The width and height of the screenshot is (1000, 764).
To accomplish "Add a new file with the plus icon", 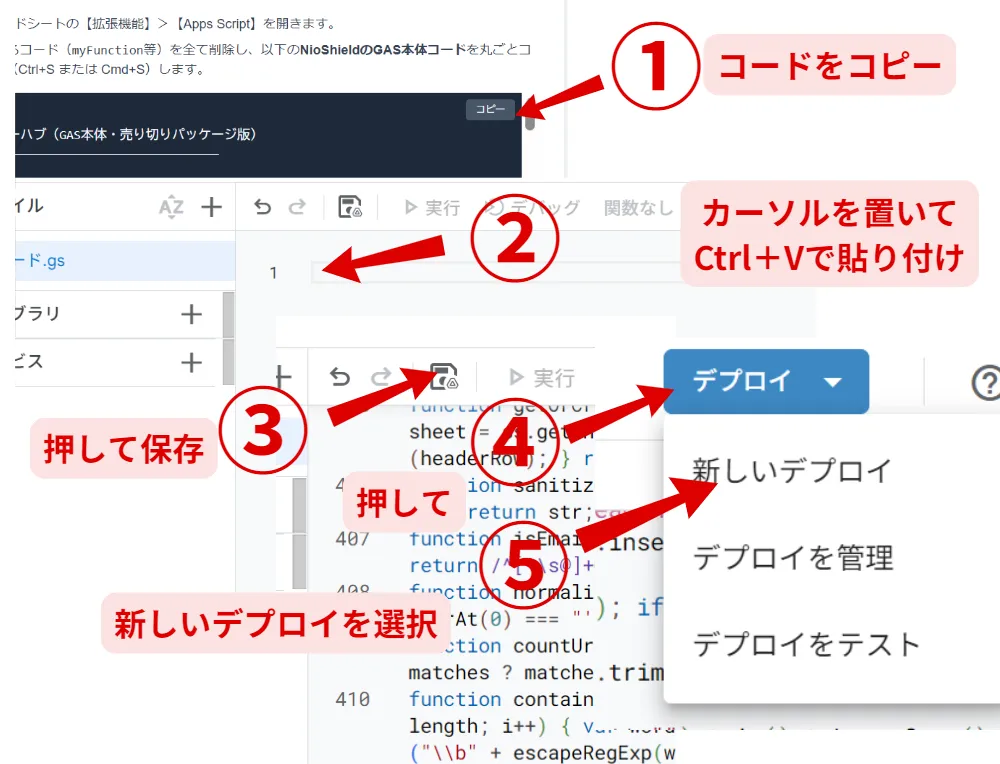I will (211, 207).
